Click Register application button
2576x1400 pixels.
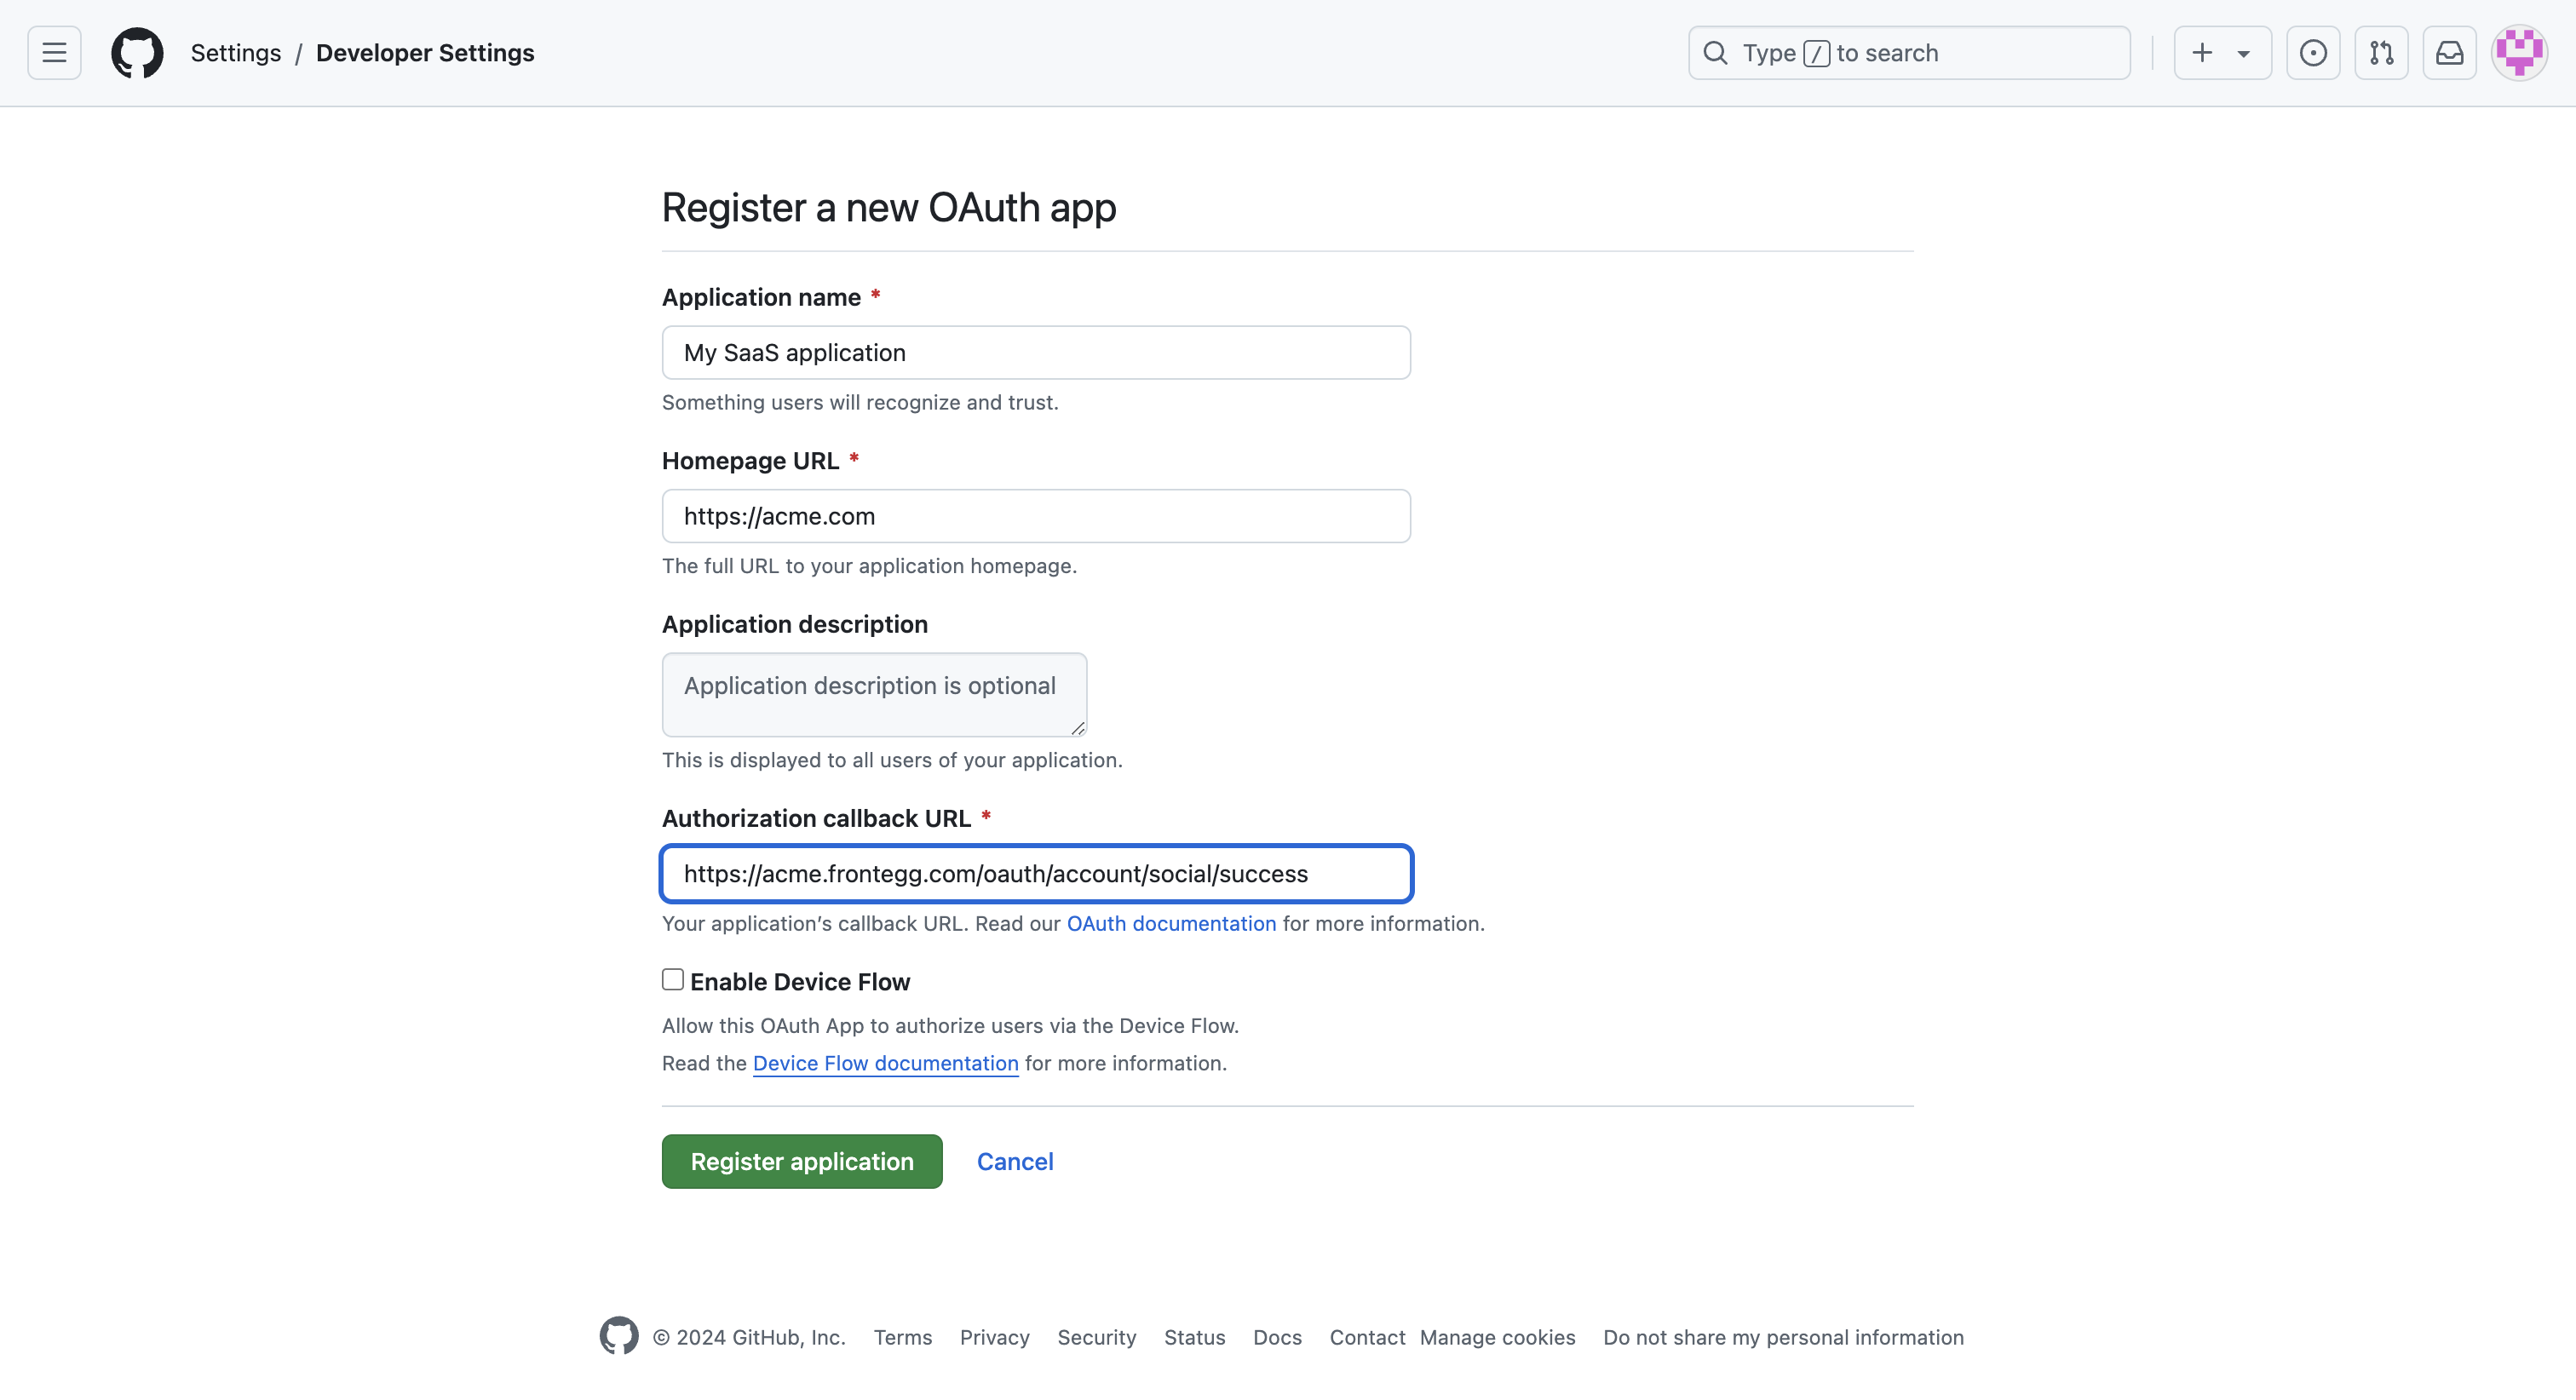(x=802, y=1161)
